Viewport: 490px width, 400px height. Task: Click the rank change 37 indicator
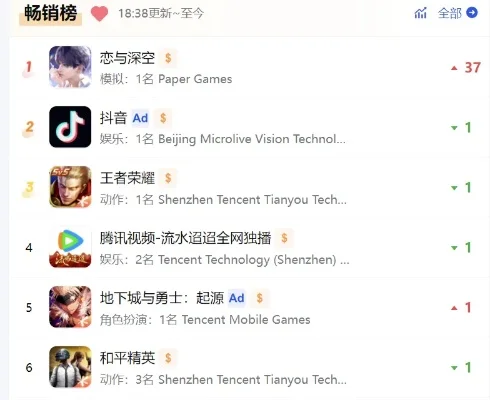pos(466,68)
